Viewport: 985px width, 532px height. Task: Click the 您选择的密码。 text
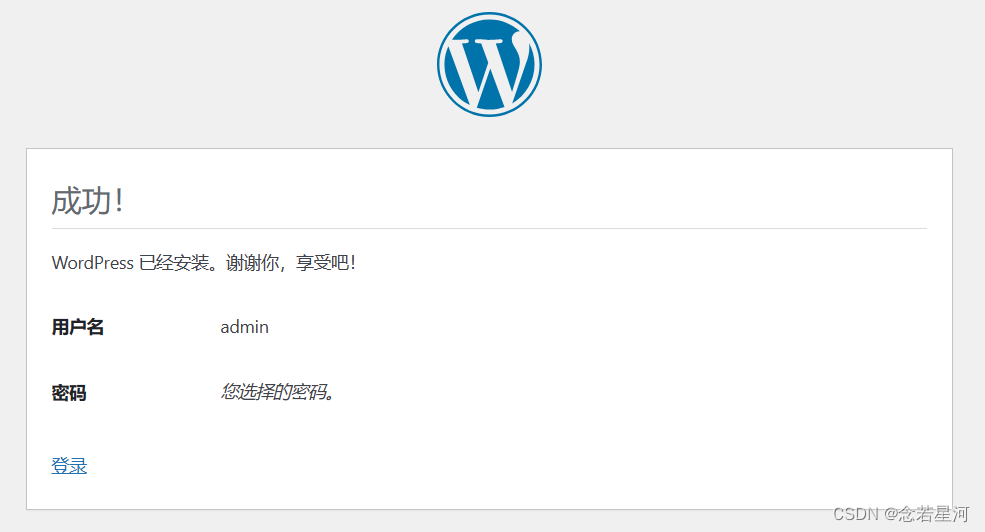pyautogui.click(x=277, y=392)
